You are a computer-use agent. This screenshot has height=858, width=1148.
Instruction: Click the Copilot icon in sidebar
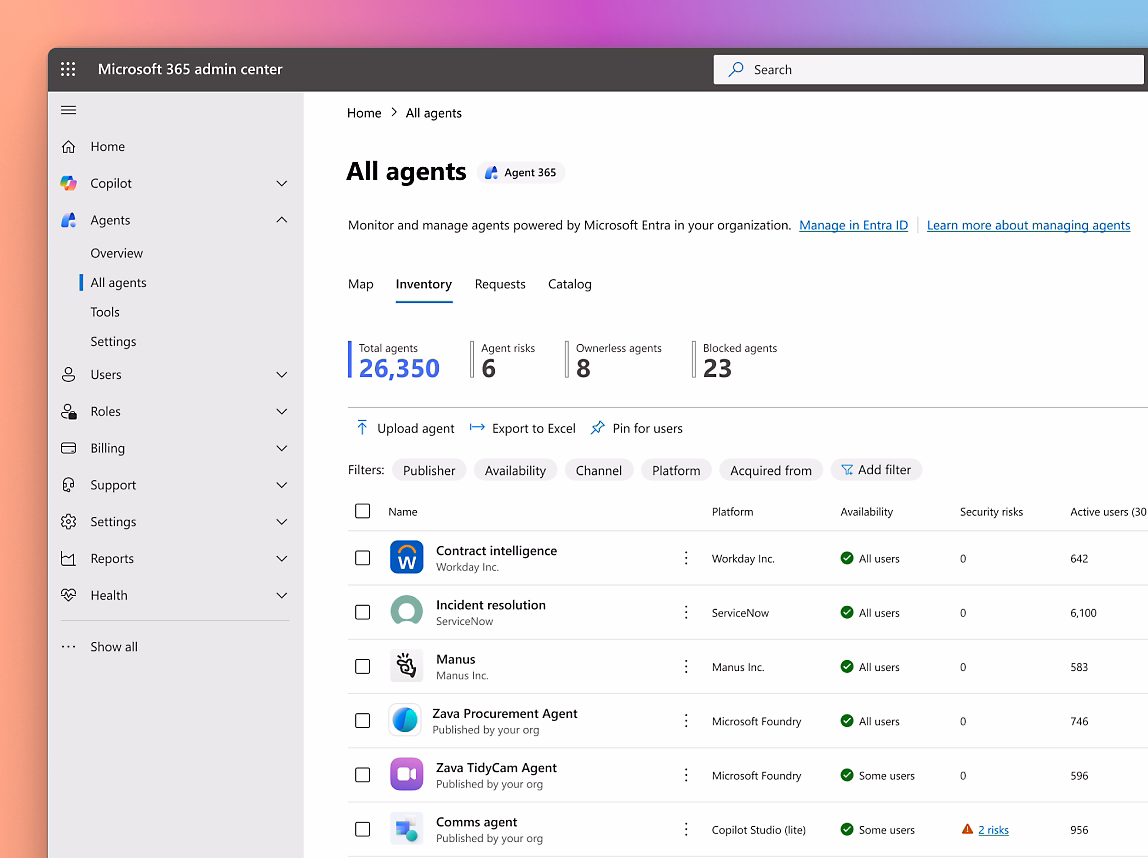pos(68,183)
